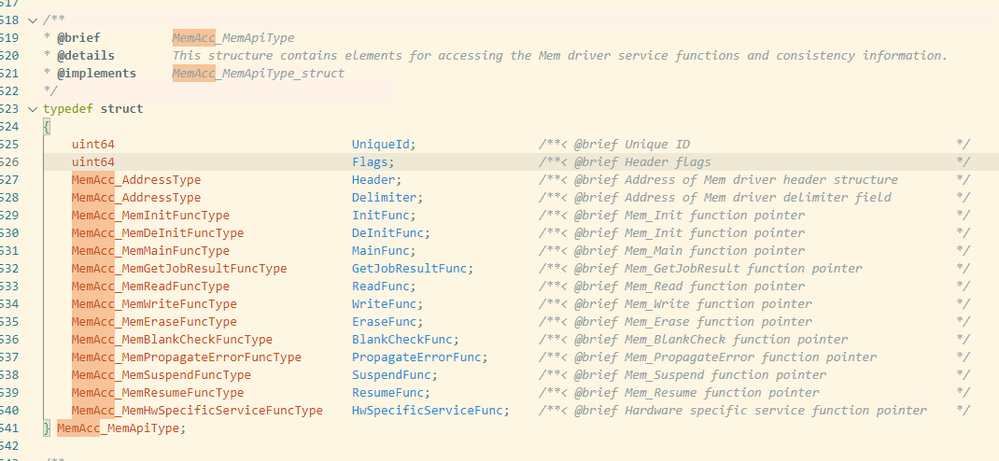The height and width of the screenshot is (461, 999).
Task: Click the MemAcc_MemGetJobResultFuncType type
Action: 179,269
